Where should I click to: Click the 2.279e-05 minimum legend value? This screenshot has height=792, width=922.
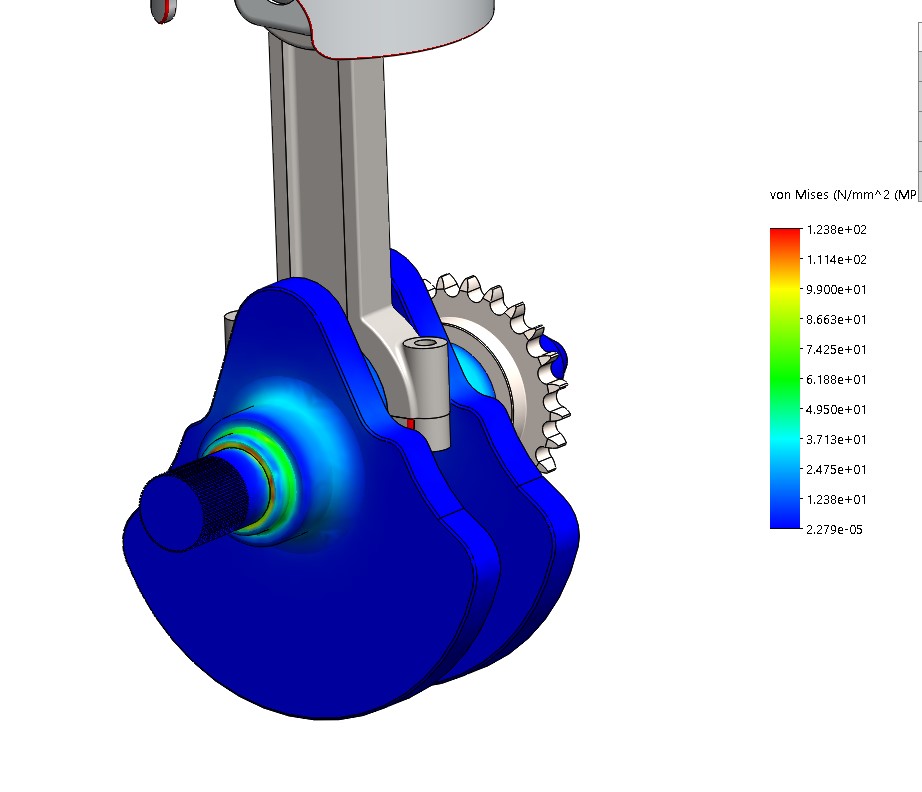834,530
